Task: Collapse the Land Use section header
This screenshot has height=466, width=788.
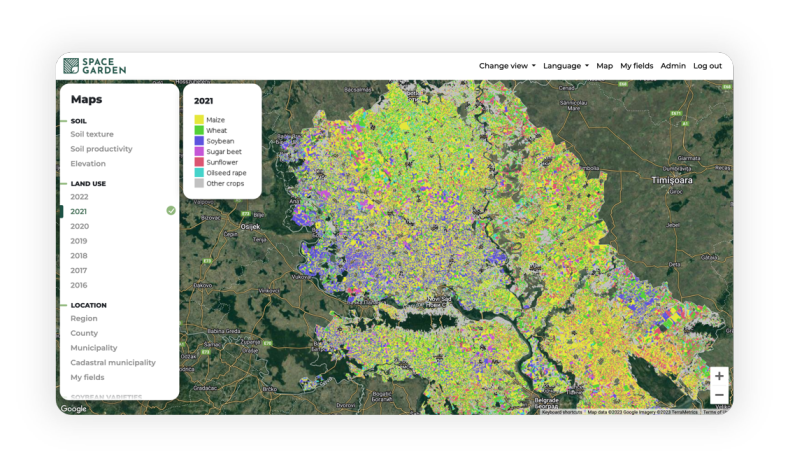Action: pos(88,184)
